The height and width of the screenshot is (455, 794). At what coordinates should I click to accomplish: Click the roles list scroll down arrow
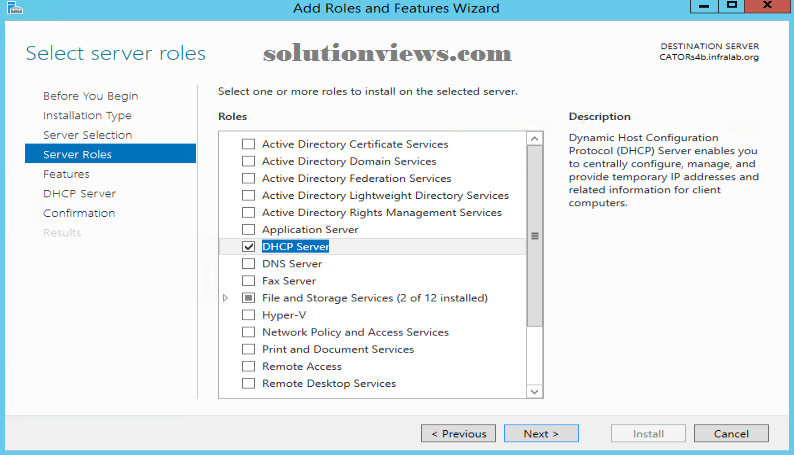click(535, 391)
